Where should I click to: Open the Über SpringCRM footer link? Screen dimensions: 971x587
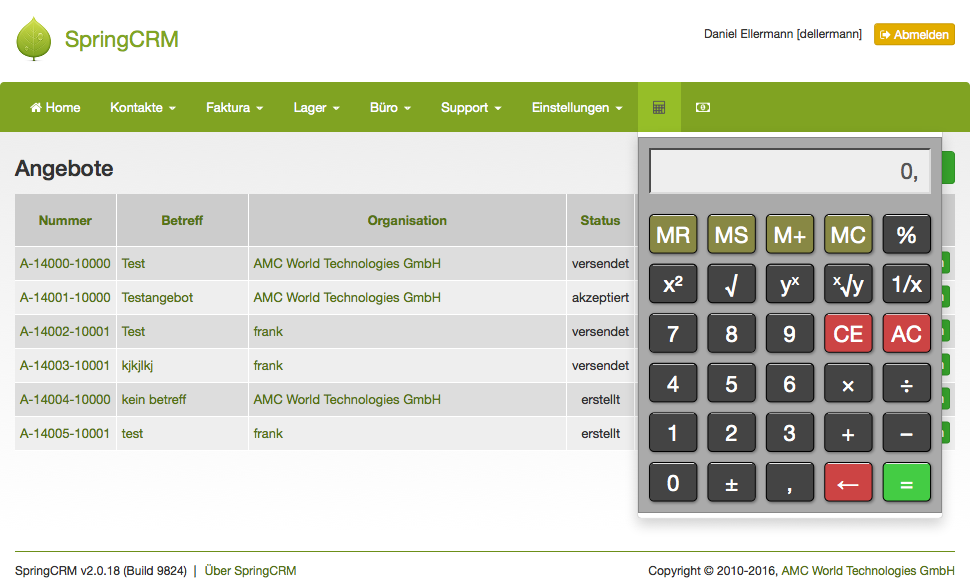point(250,570)
